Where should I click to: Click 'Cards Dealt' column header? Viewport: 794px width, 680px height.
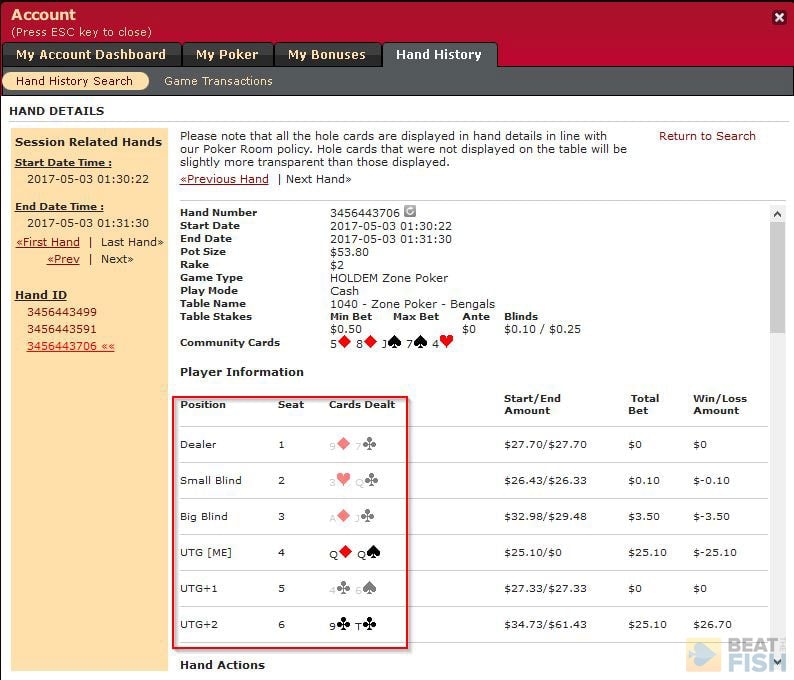click(362, 405)
